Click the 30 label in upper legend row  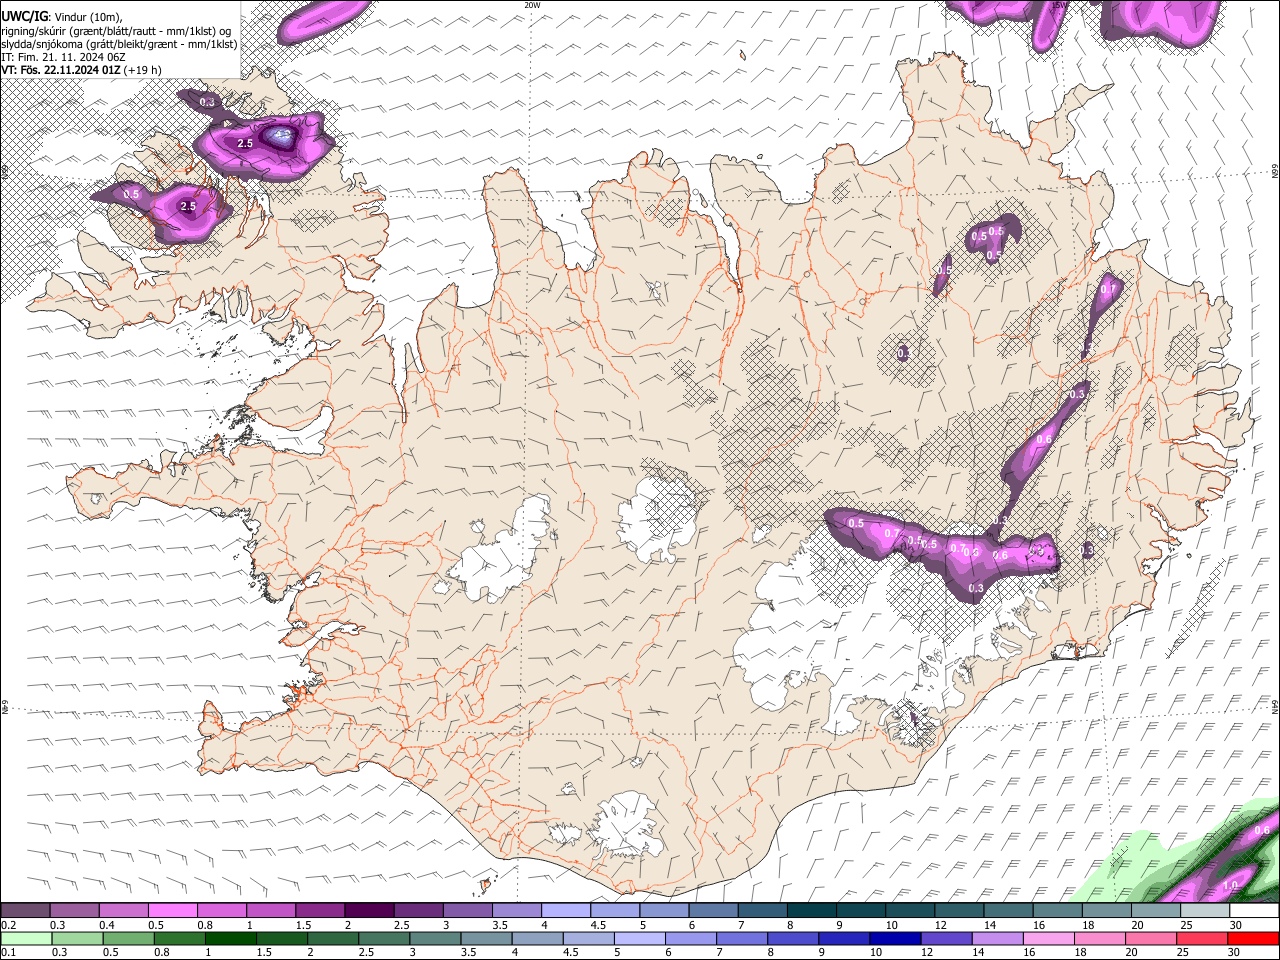[1236, 925]
